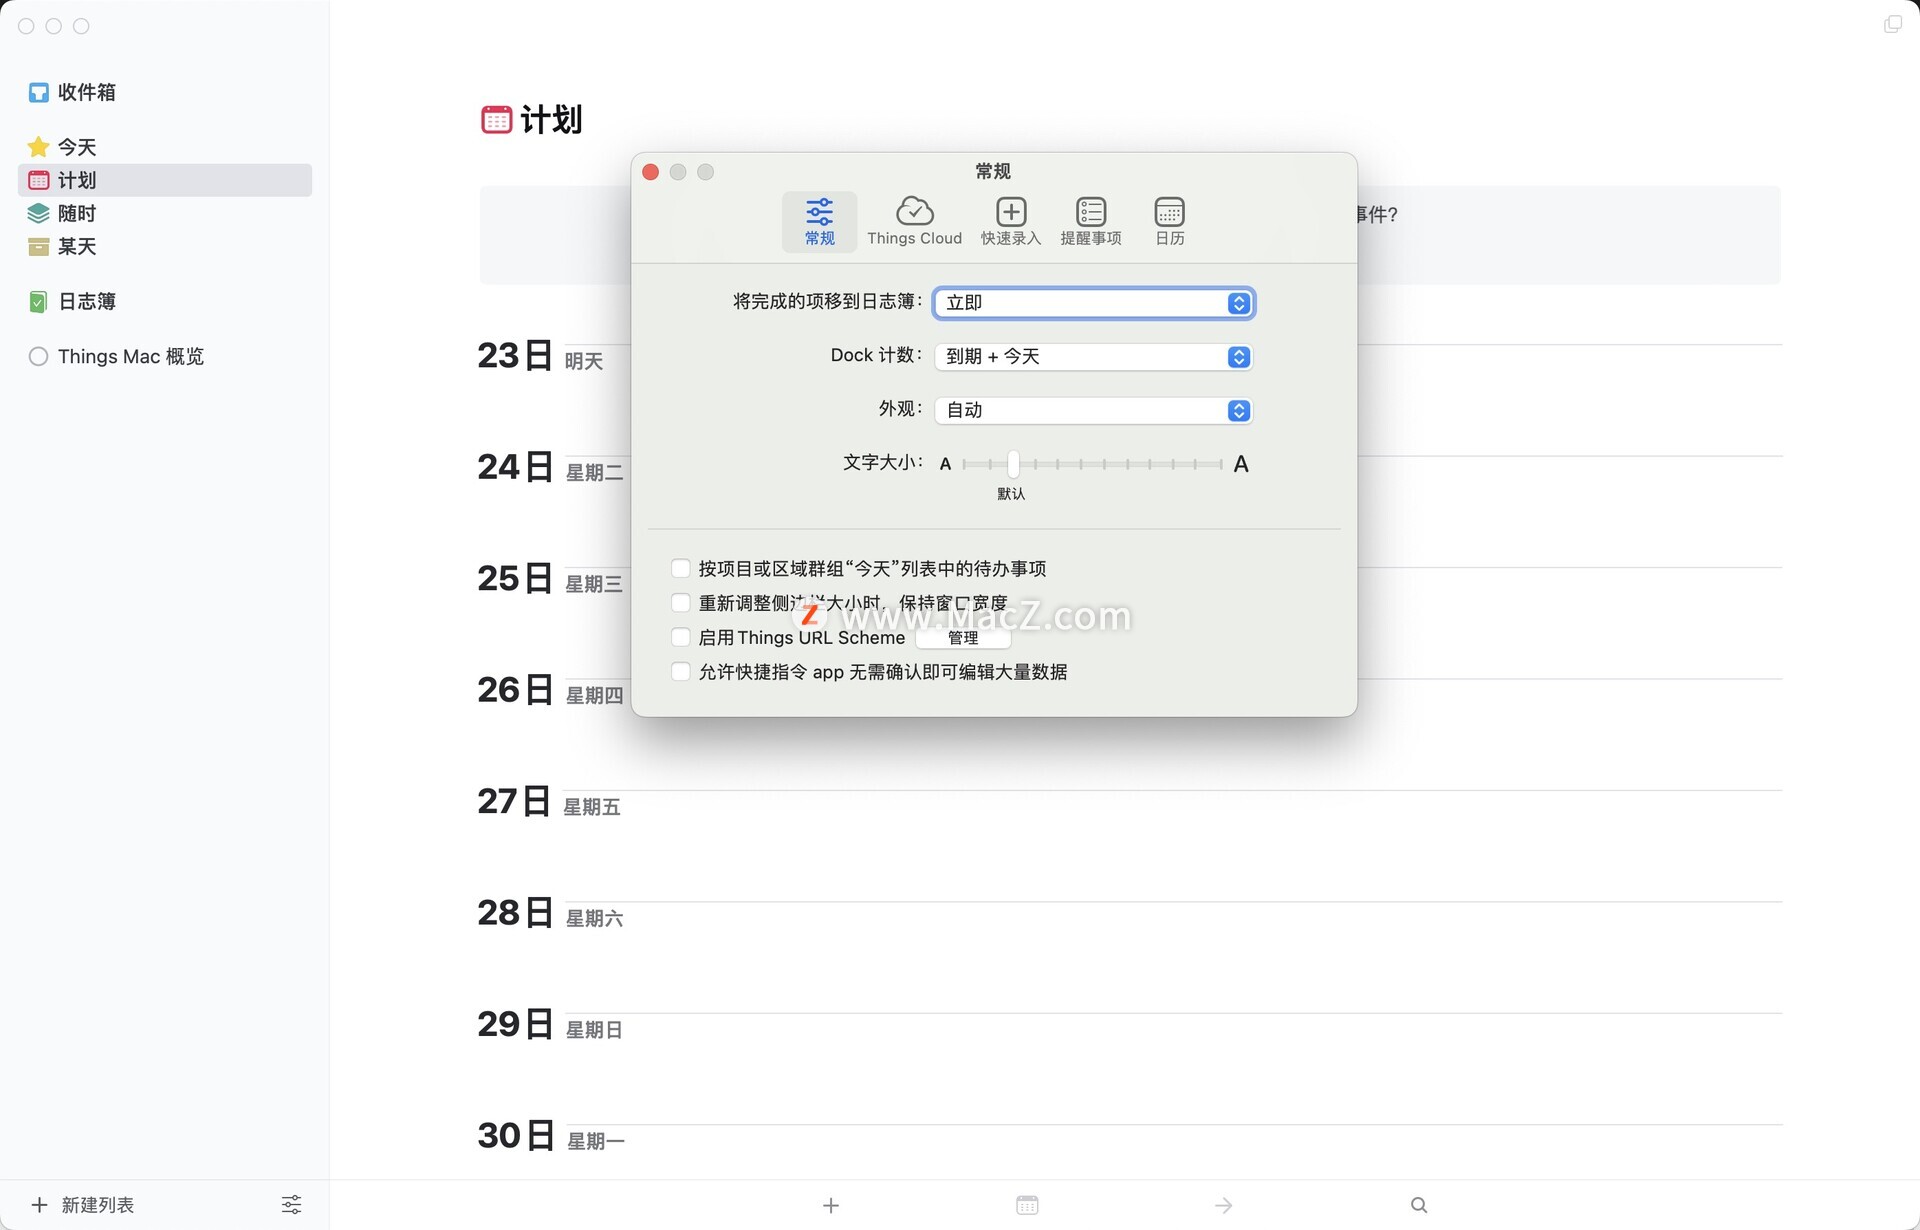Viewport: 1920px width, 1230px height.
Task: Switch to the 日历 preferences tab
Action: pyautogui.click(x=1169, y=221)
